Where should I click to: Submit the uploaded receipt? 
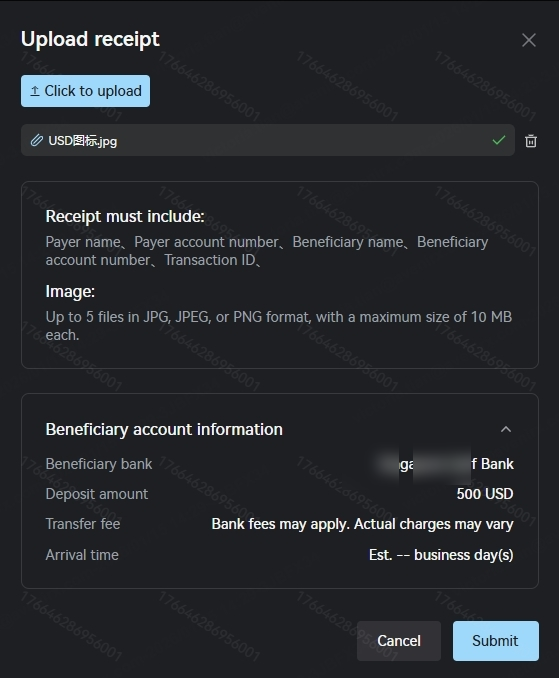pyautogui.click(x=495, y=641)
